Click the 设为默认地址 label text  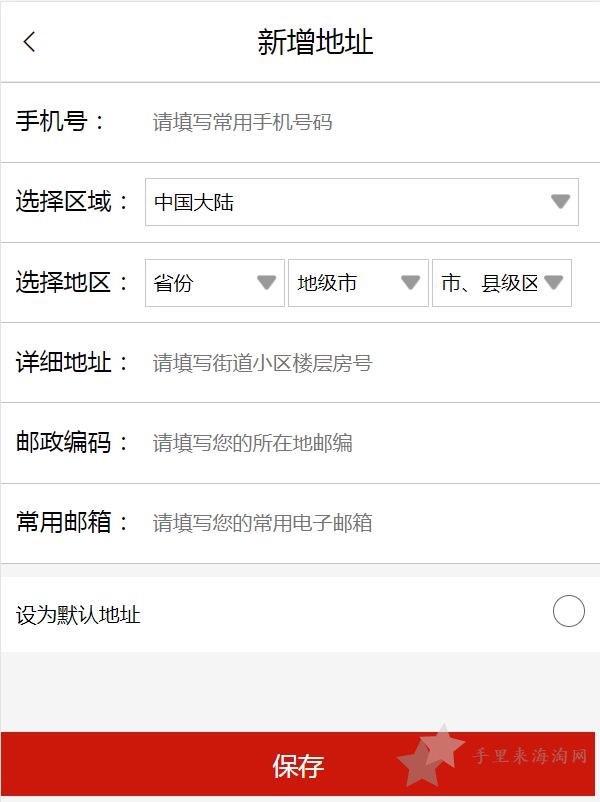(x=78, y=614)
